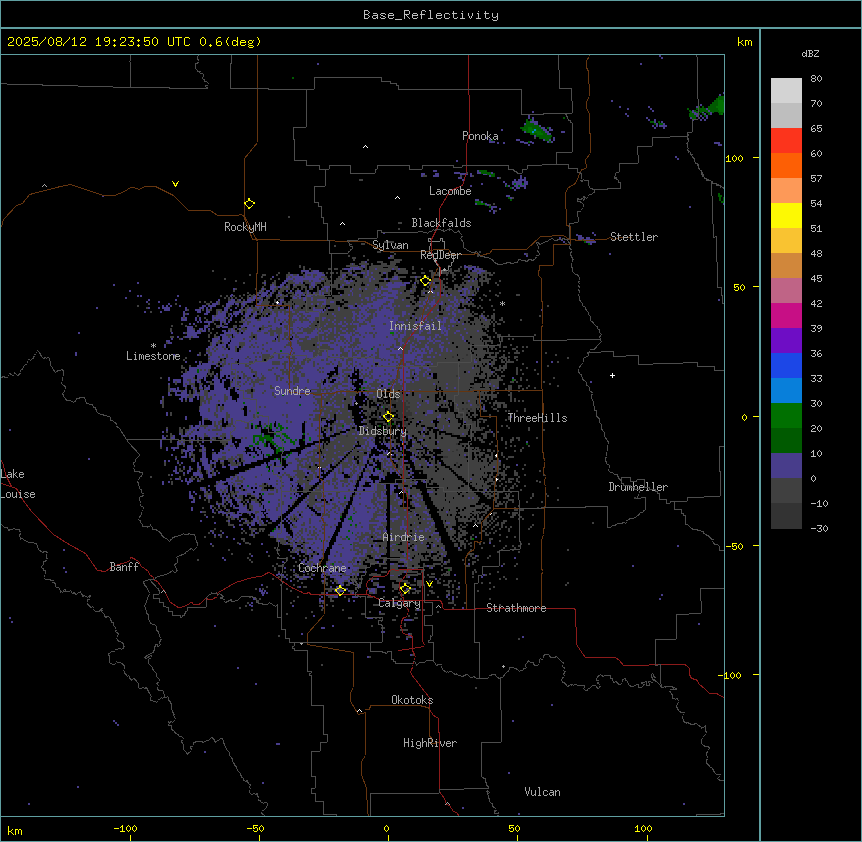This screenshot has height=842, width=862.
Task: Select the orange 57-60 dBZ legend swatch
Action: click(x=786, y=165)
